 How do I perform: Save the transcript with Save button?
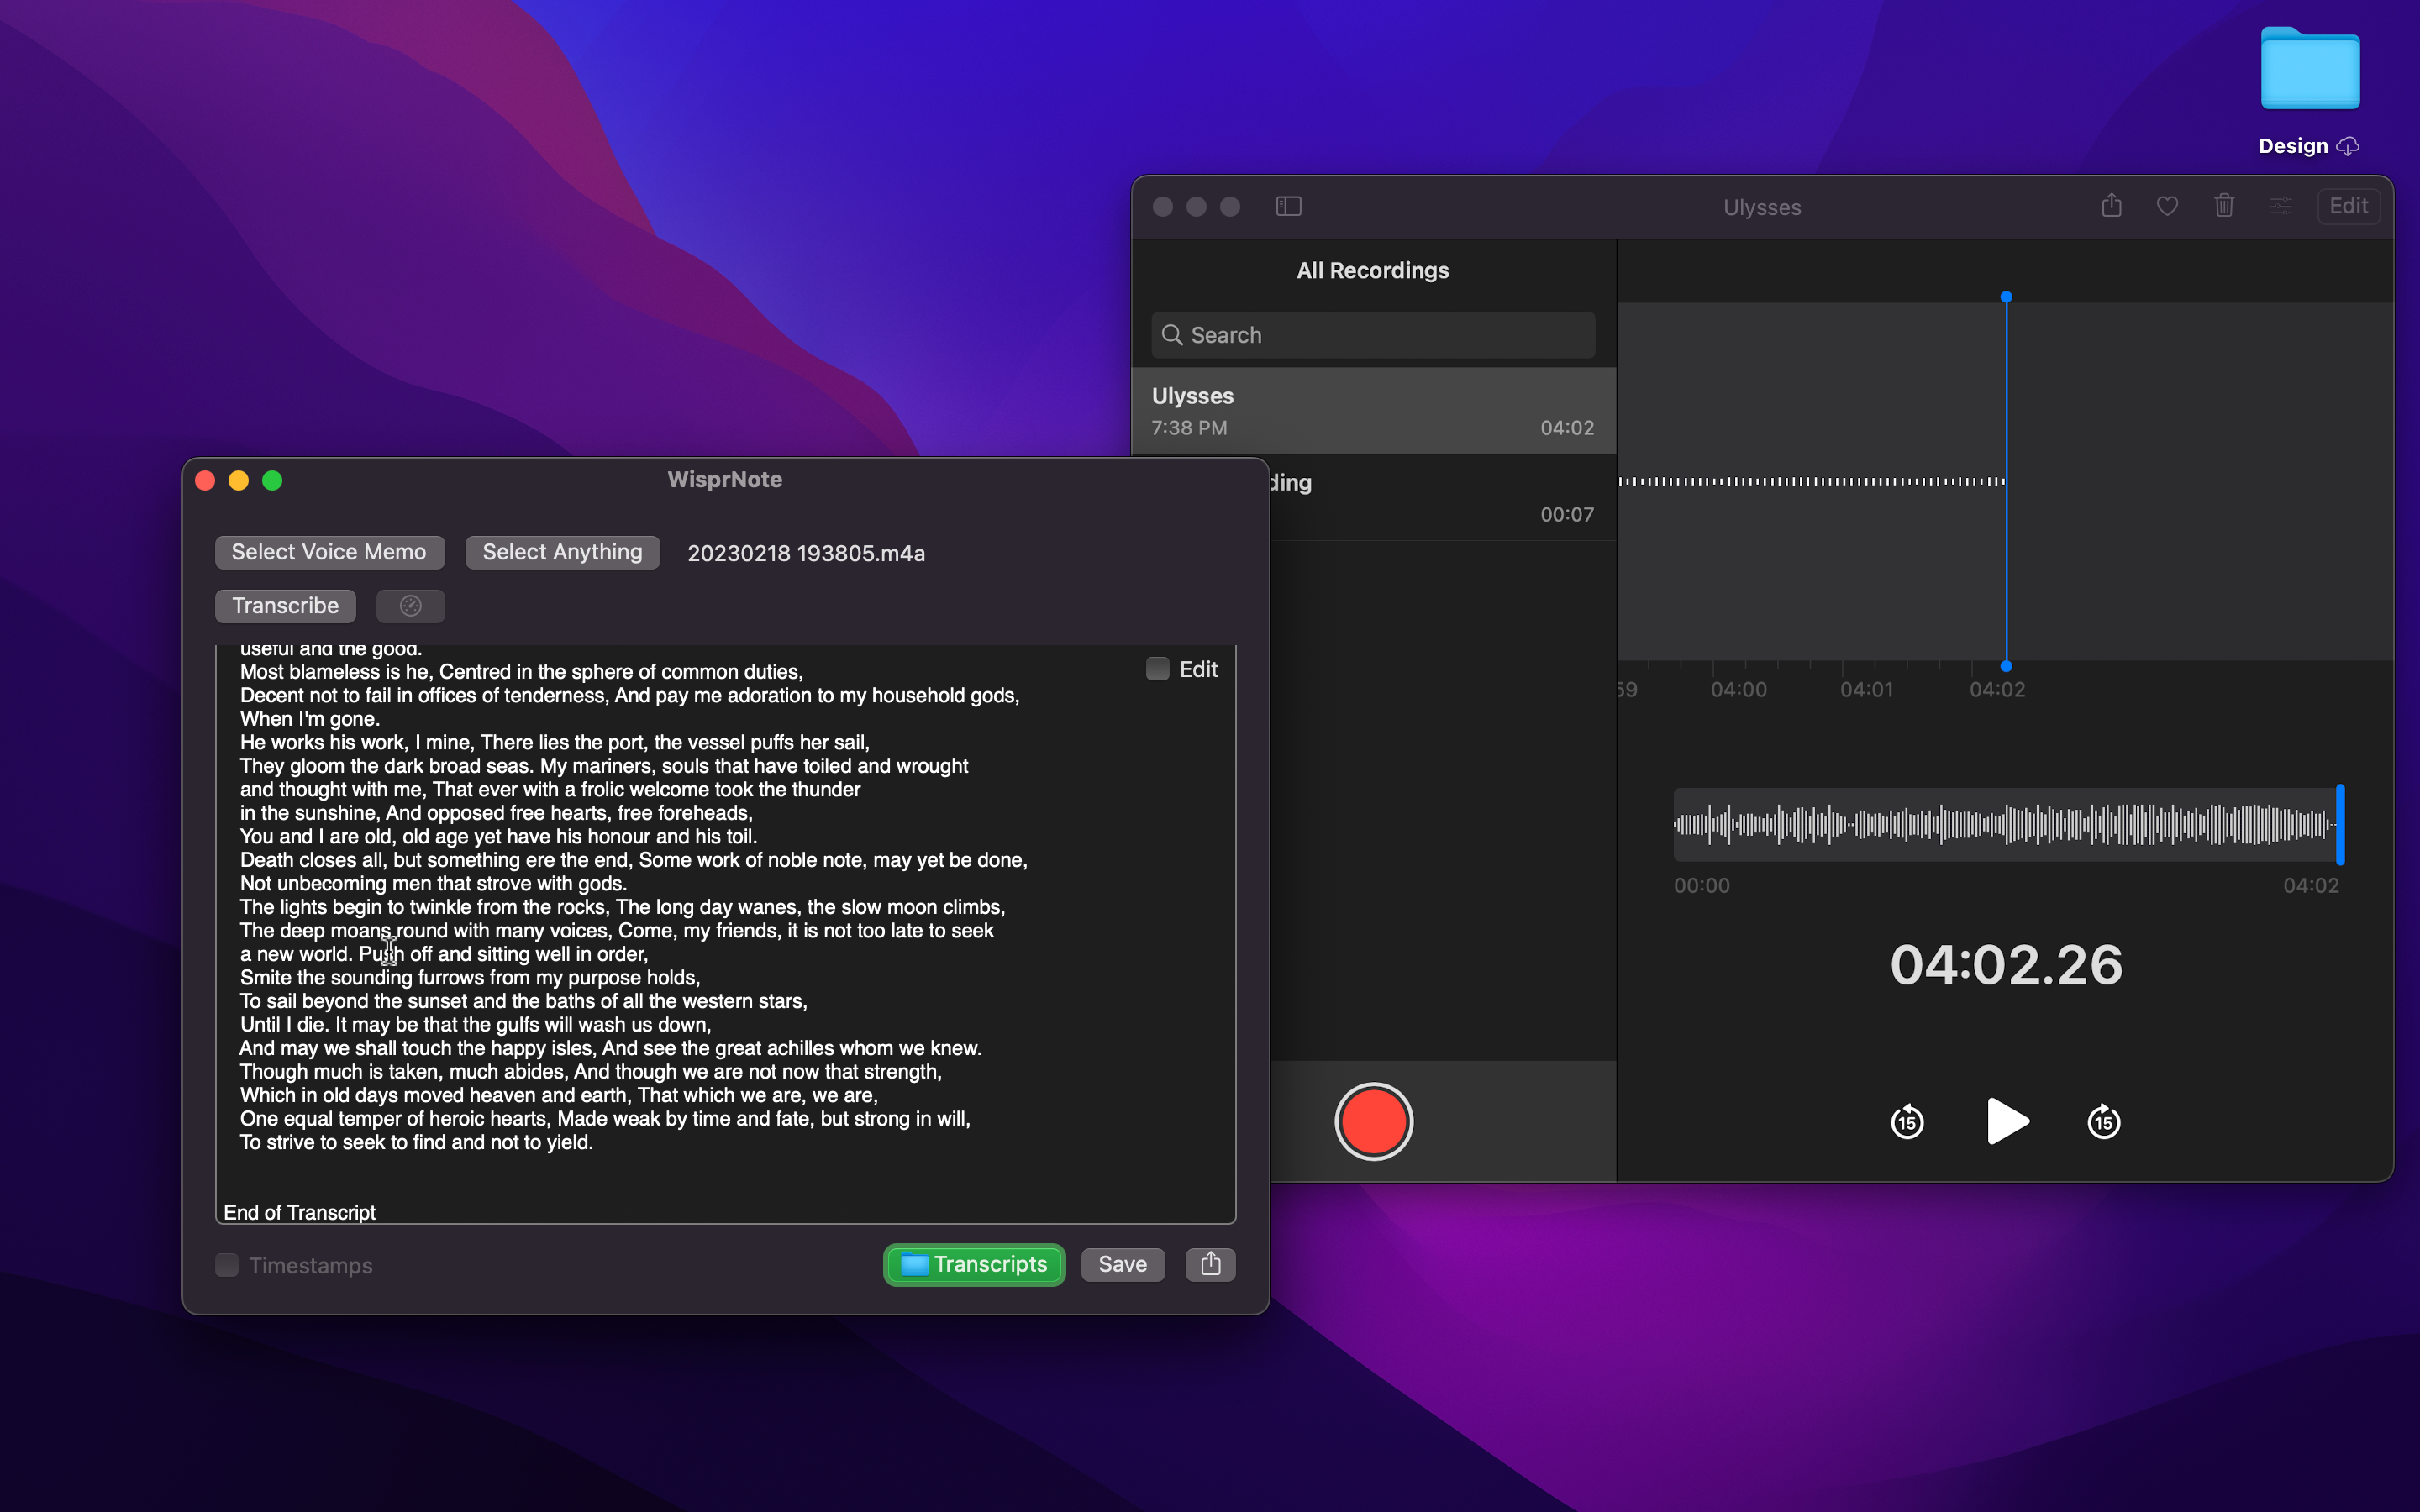pos(1122,1265)
